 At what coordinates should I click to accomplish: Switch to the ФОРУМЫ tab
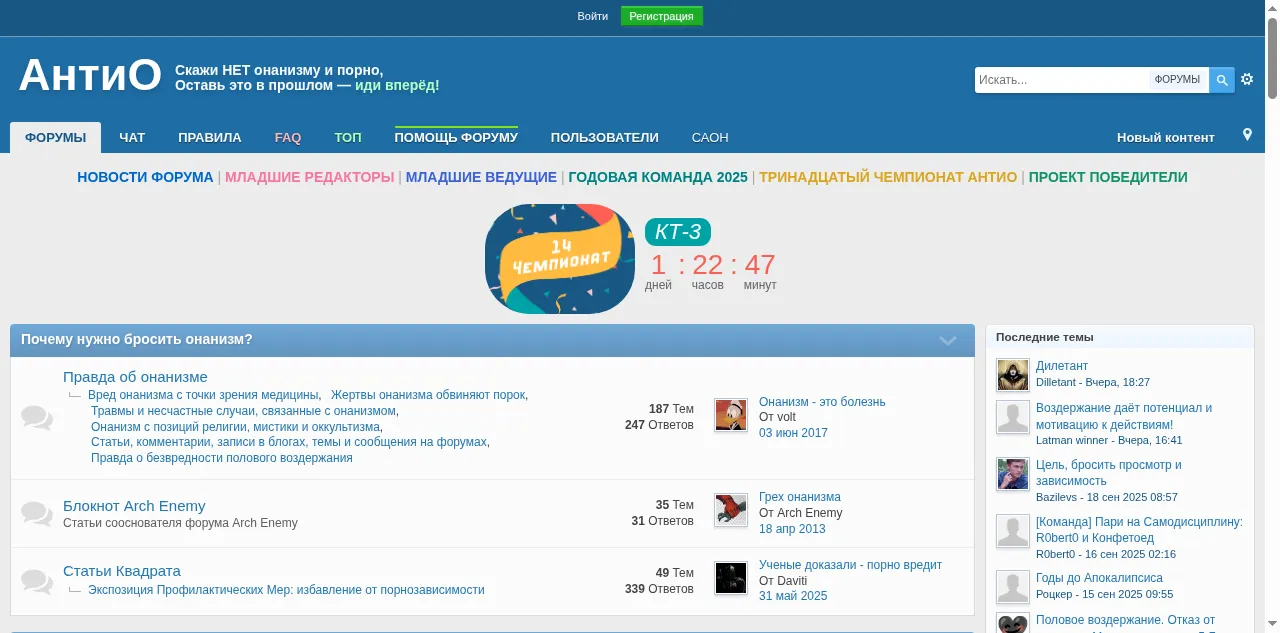[x=56, y=138]
